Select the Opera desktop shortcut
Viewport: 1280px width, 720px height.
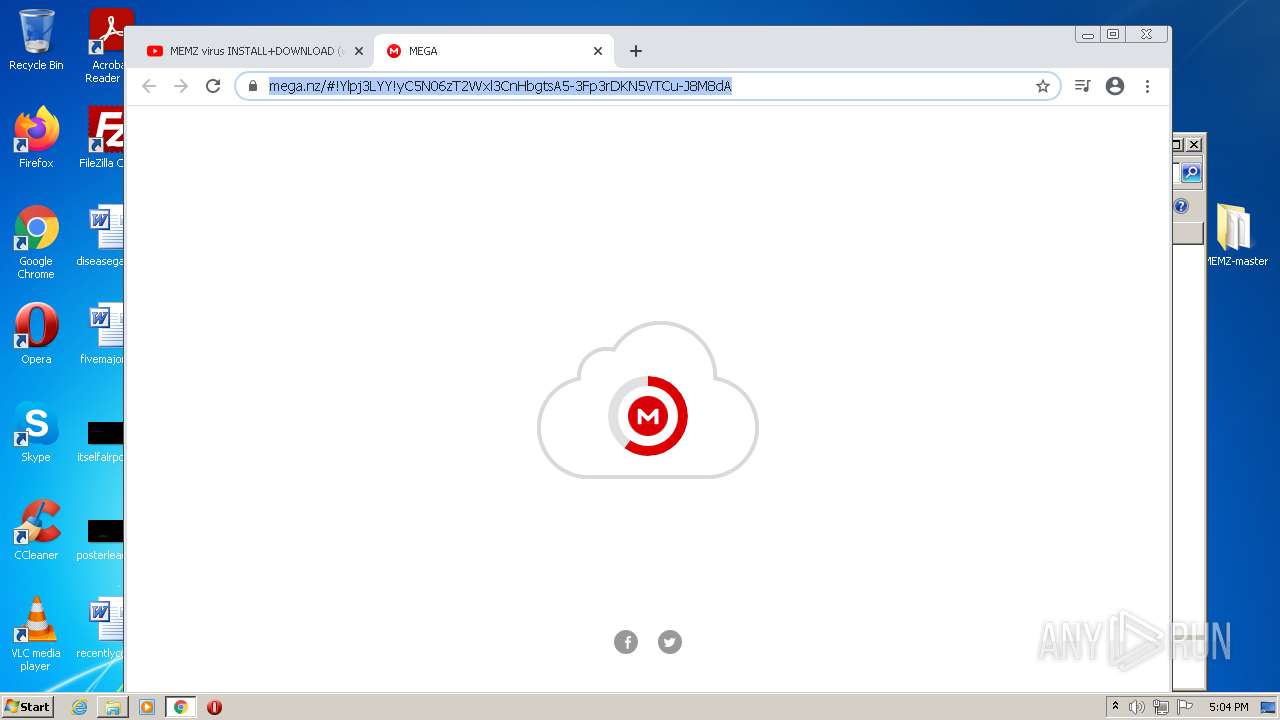[36, 334]
